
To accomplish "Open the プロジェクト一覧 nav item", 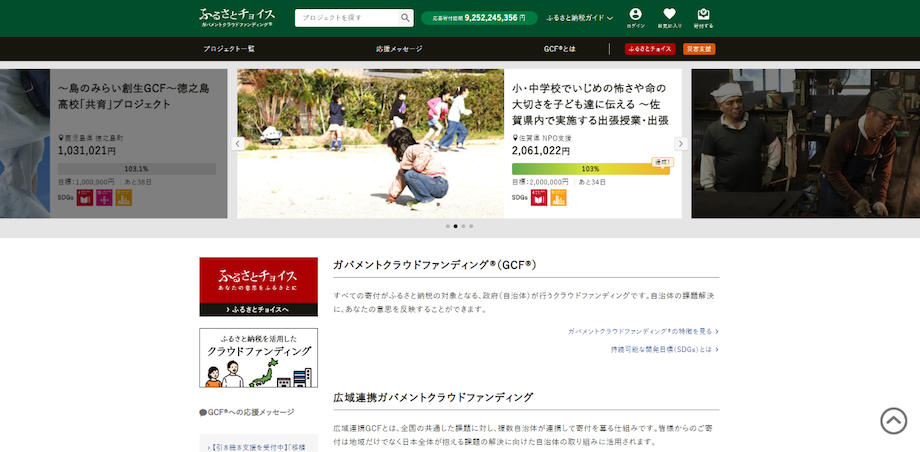I will click(x=229, y=49).
